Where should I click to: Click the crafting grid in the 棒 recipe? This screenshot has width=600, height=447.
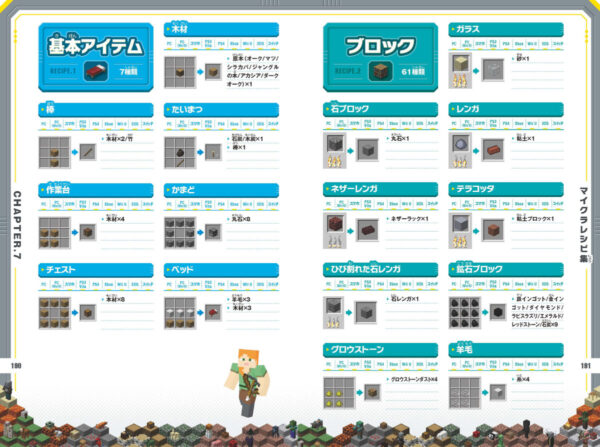pos(54,152)
